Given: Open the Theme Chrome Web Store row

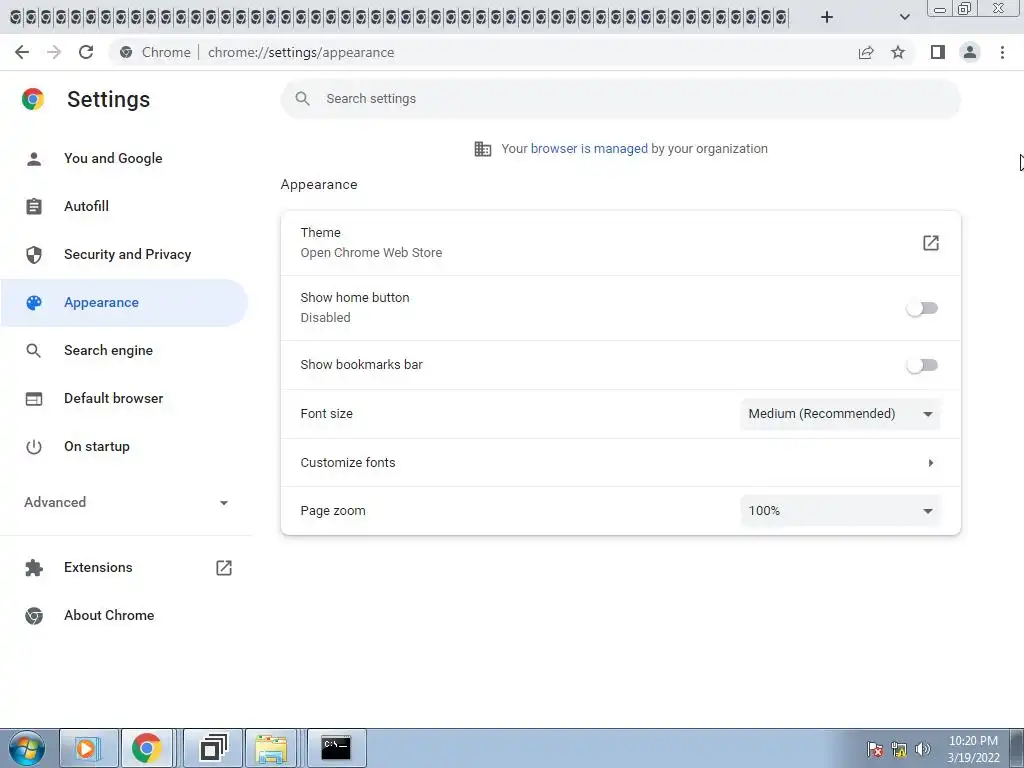Looking at the screenshot, I should (x=620, y=243).
